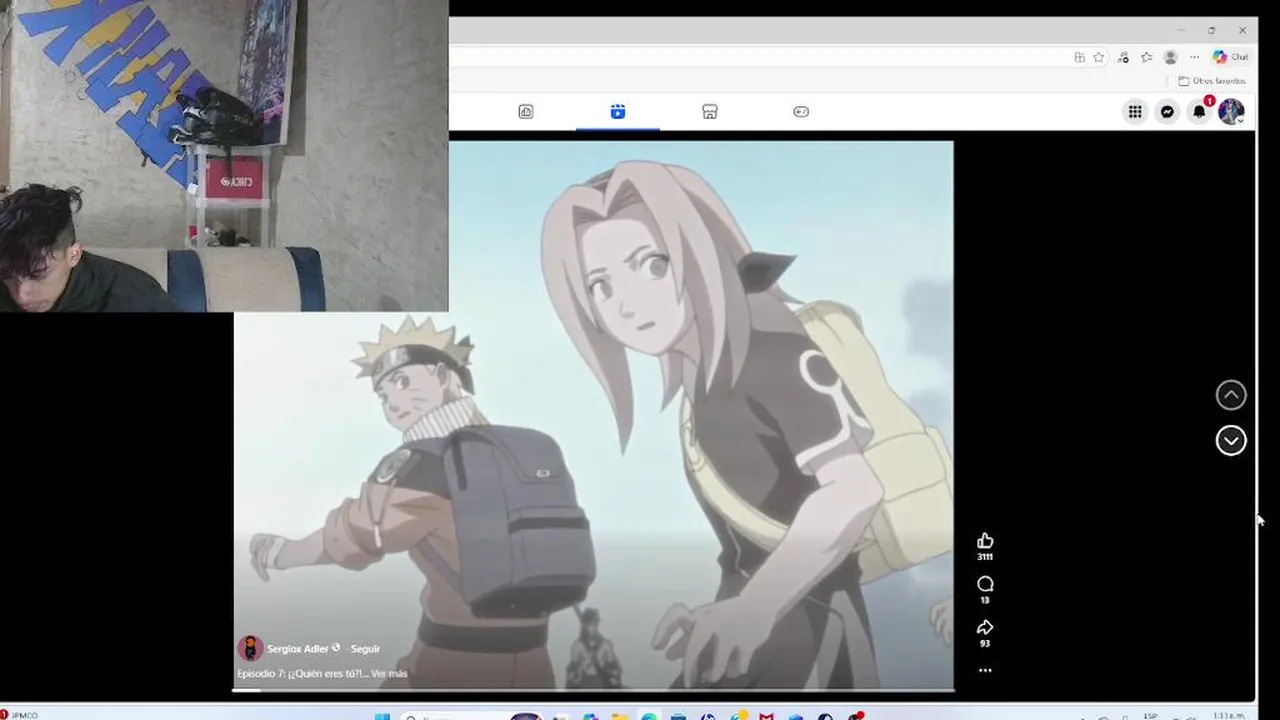Open the Marketplace tab icon
Image resolution: width=1280 pixels, height=720 pixels.
click(710, 112)
